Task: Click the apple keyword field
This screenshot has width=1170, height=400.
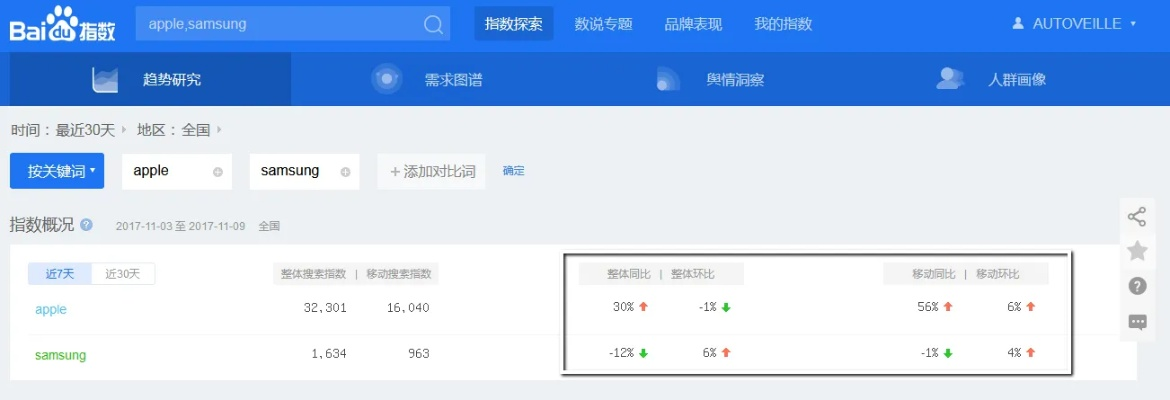Action: (178, 171)
